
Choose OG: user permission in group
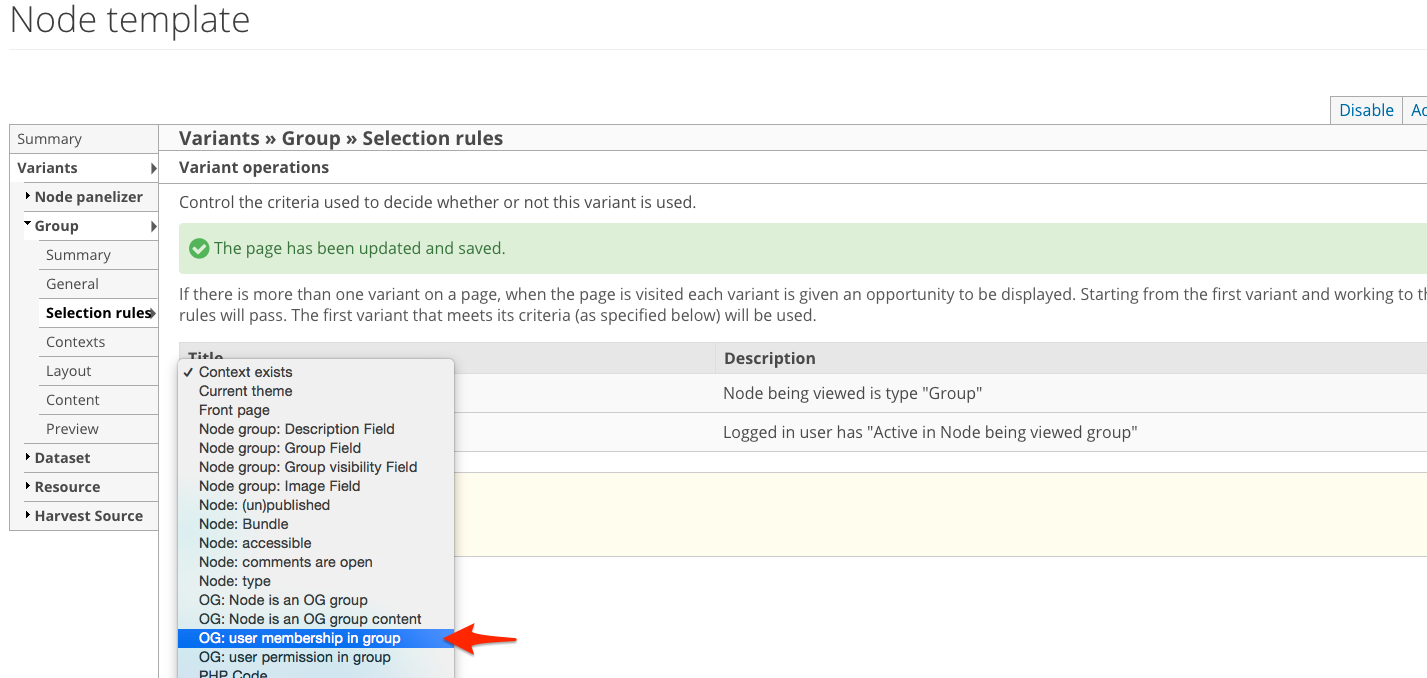tap(316, 657)
